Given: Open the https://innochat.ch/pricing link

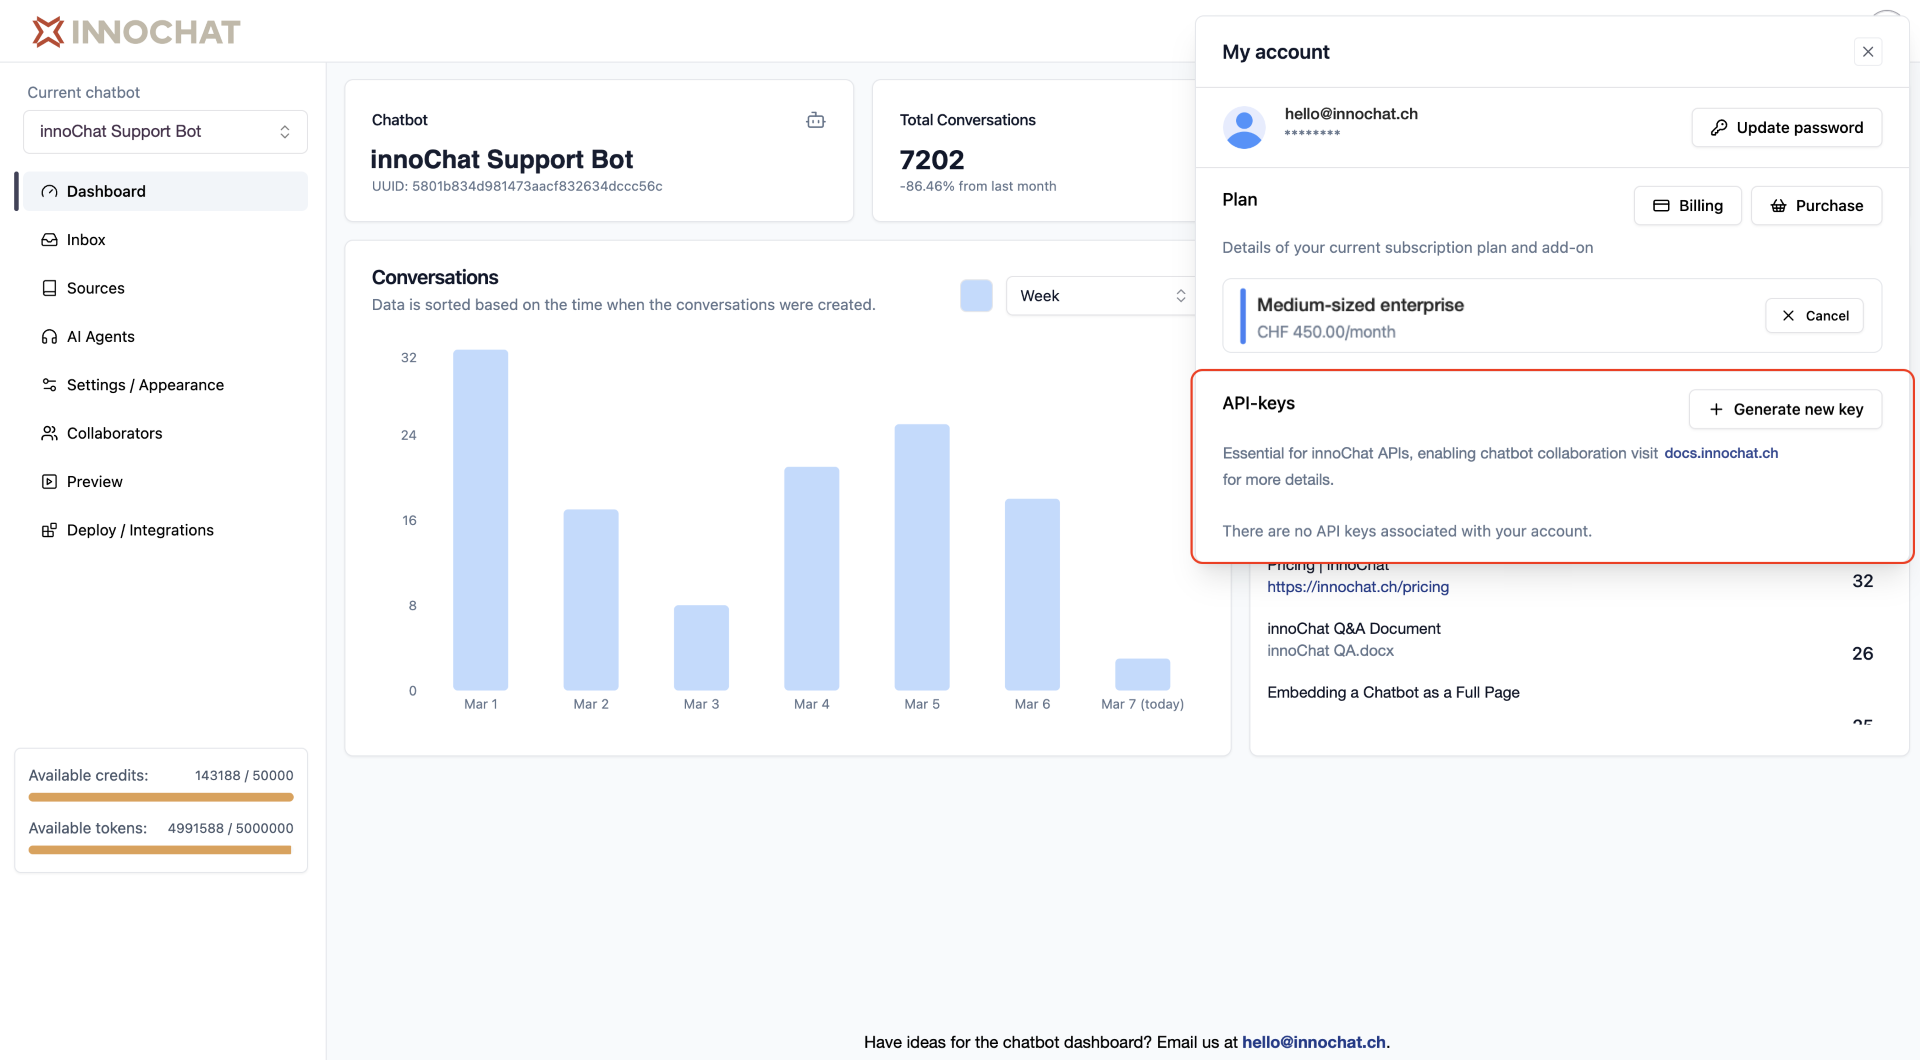Looking at the screenshot, I should tap(1358, 587).
